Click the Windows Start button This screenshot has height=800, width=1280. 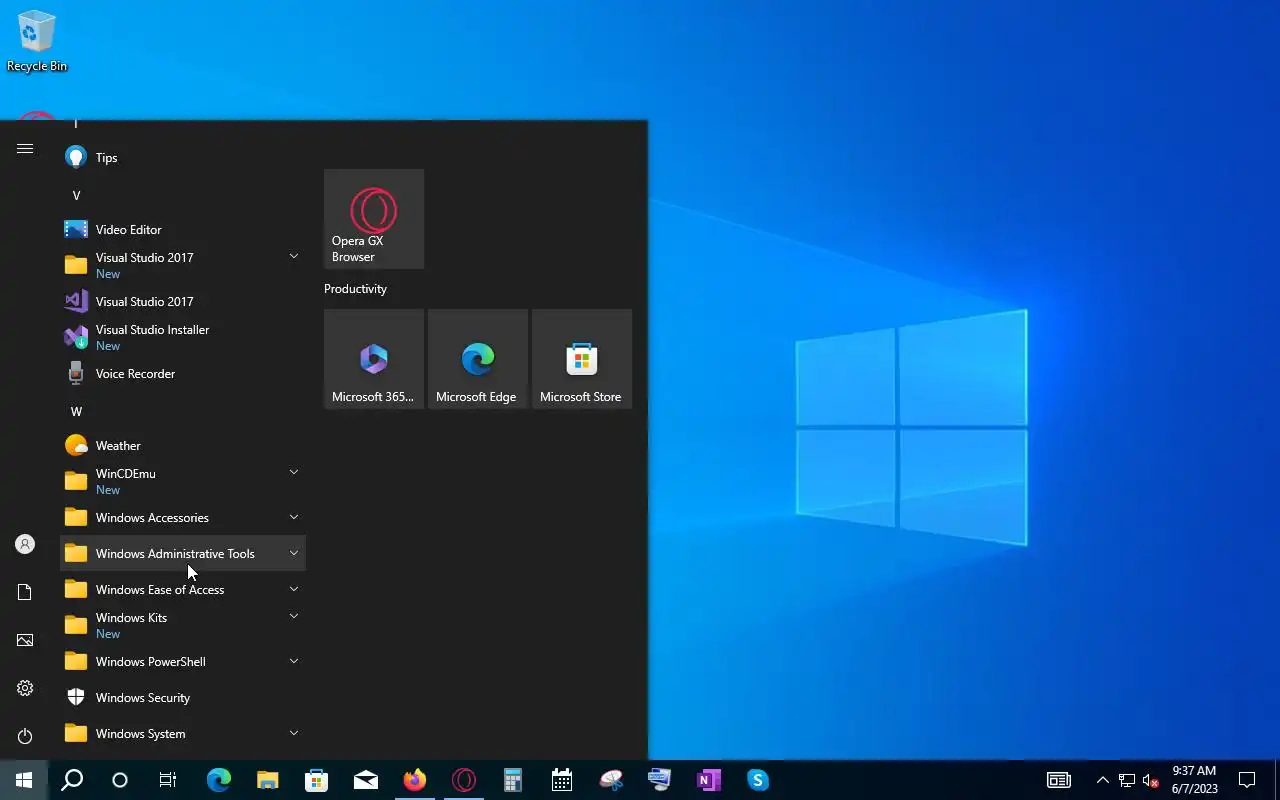pos(24,780)
